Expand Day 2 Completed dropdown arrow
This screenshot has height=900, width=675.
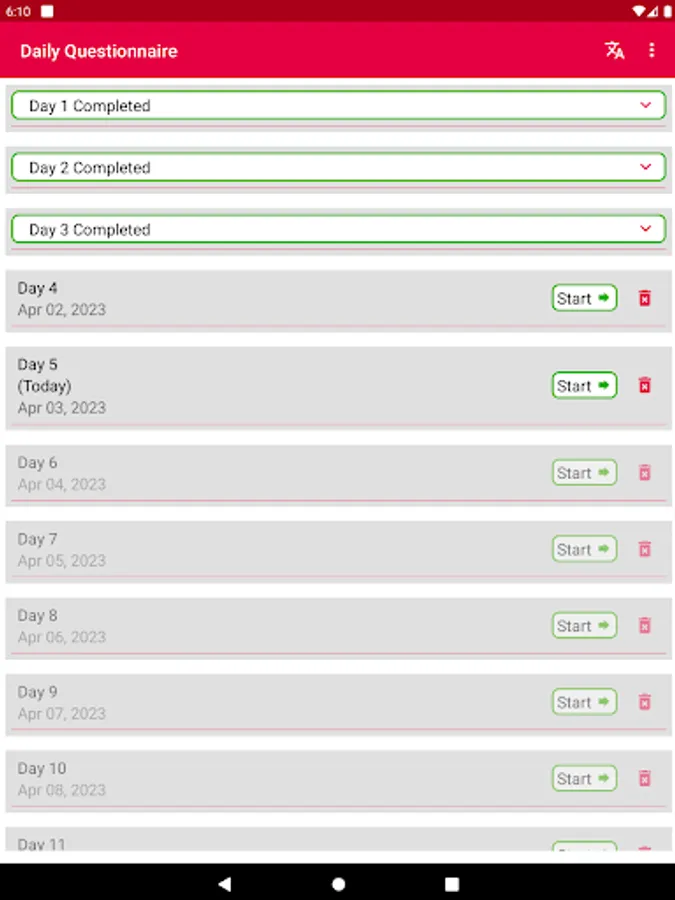click(x=645, y=167)
